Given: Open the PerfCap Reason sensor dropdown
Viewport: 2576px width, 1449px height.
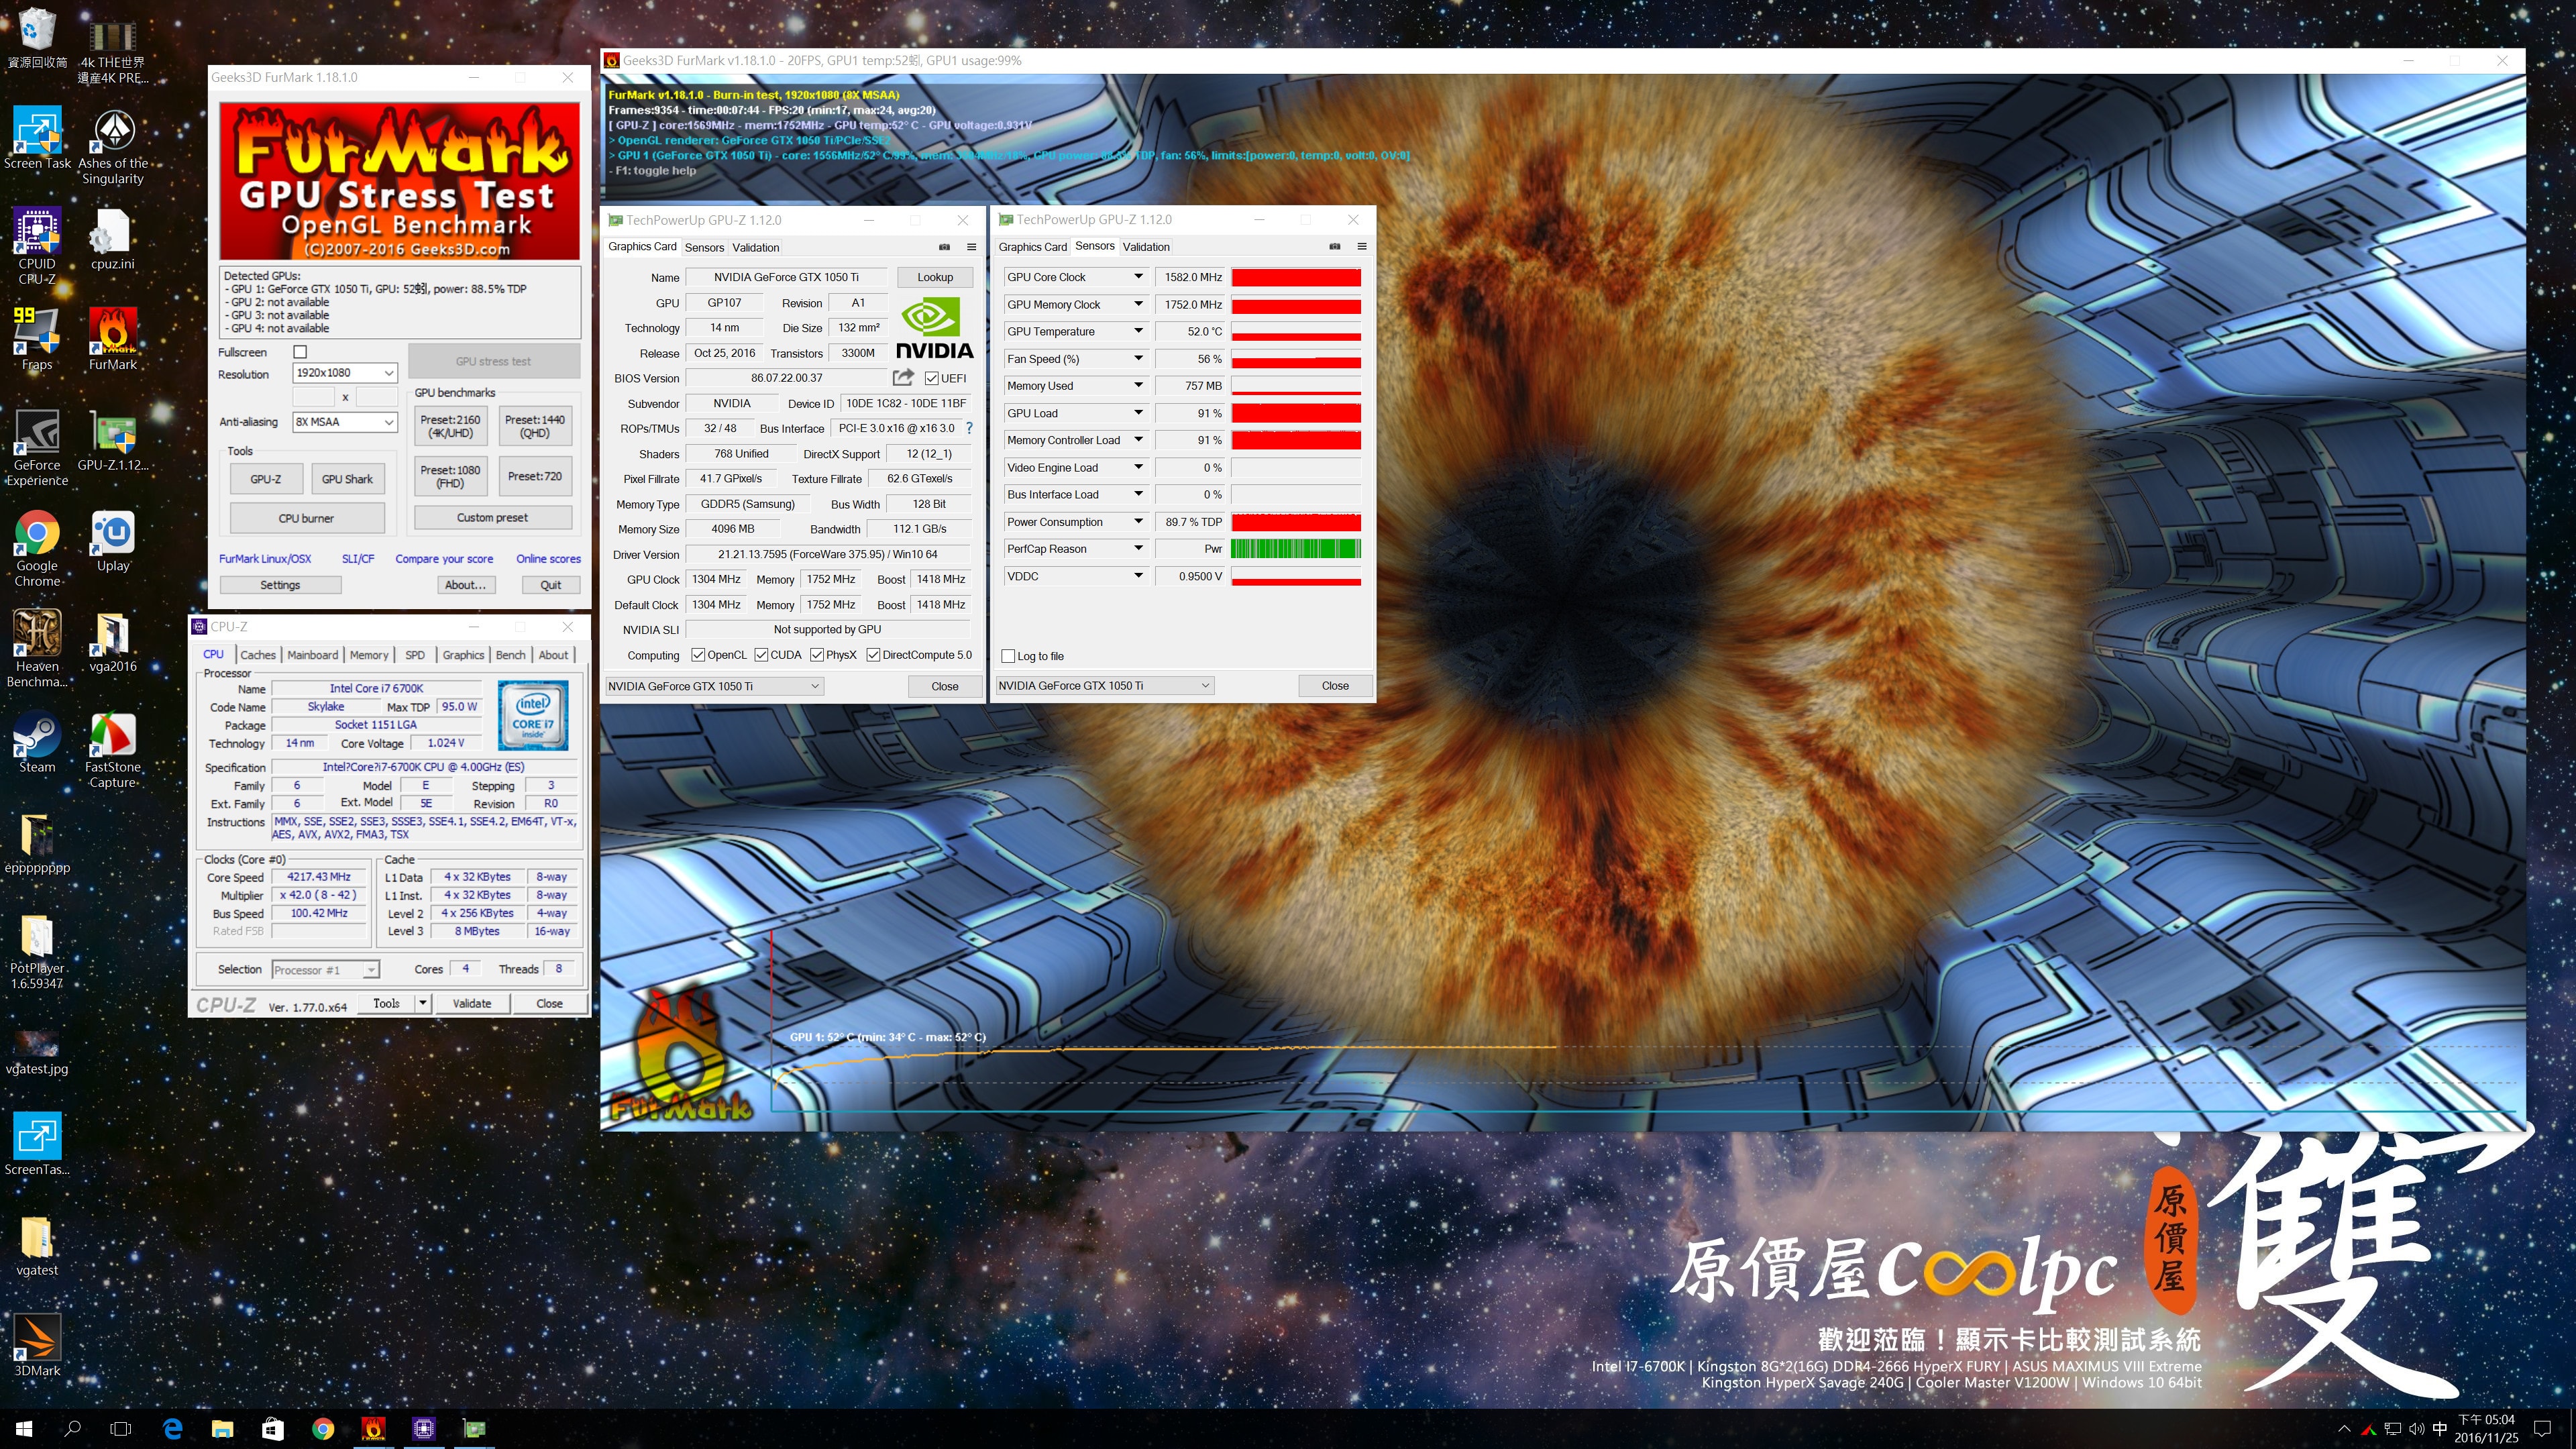Looking at the screenshot, I should pyautogui.click(x=1138, y=548).
